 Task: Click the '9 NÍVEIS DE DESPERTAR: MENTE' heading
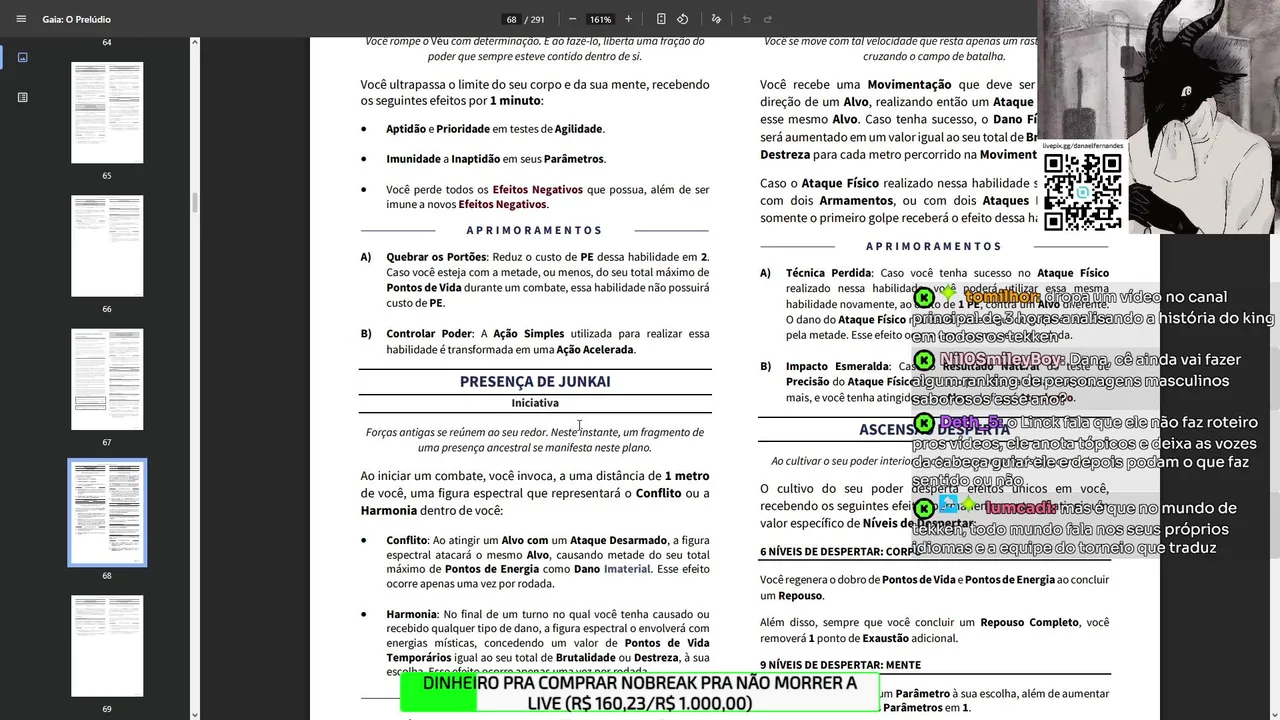840,665
